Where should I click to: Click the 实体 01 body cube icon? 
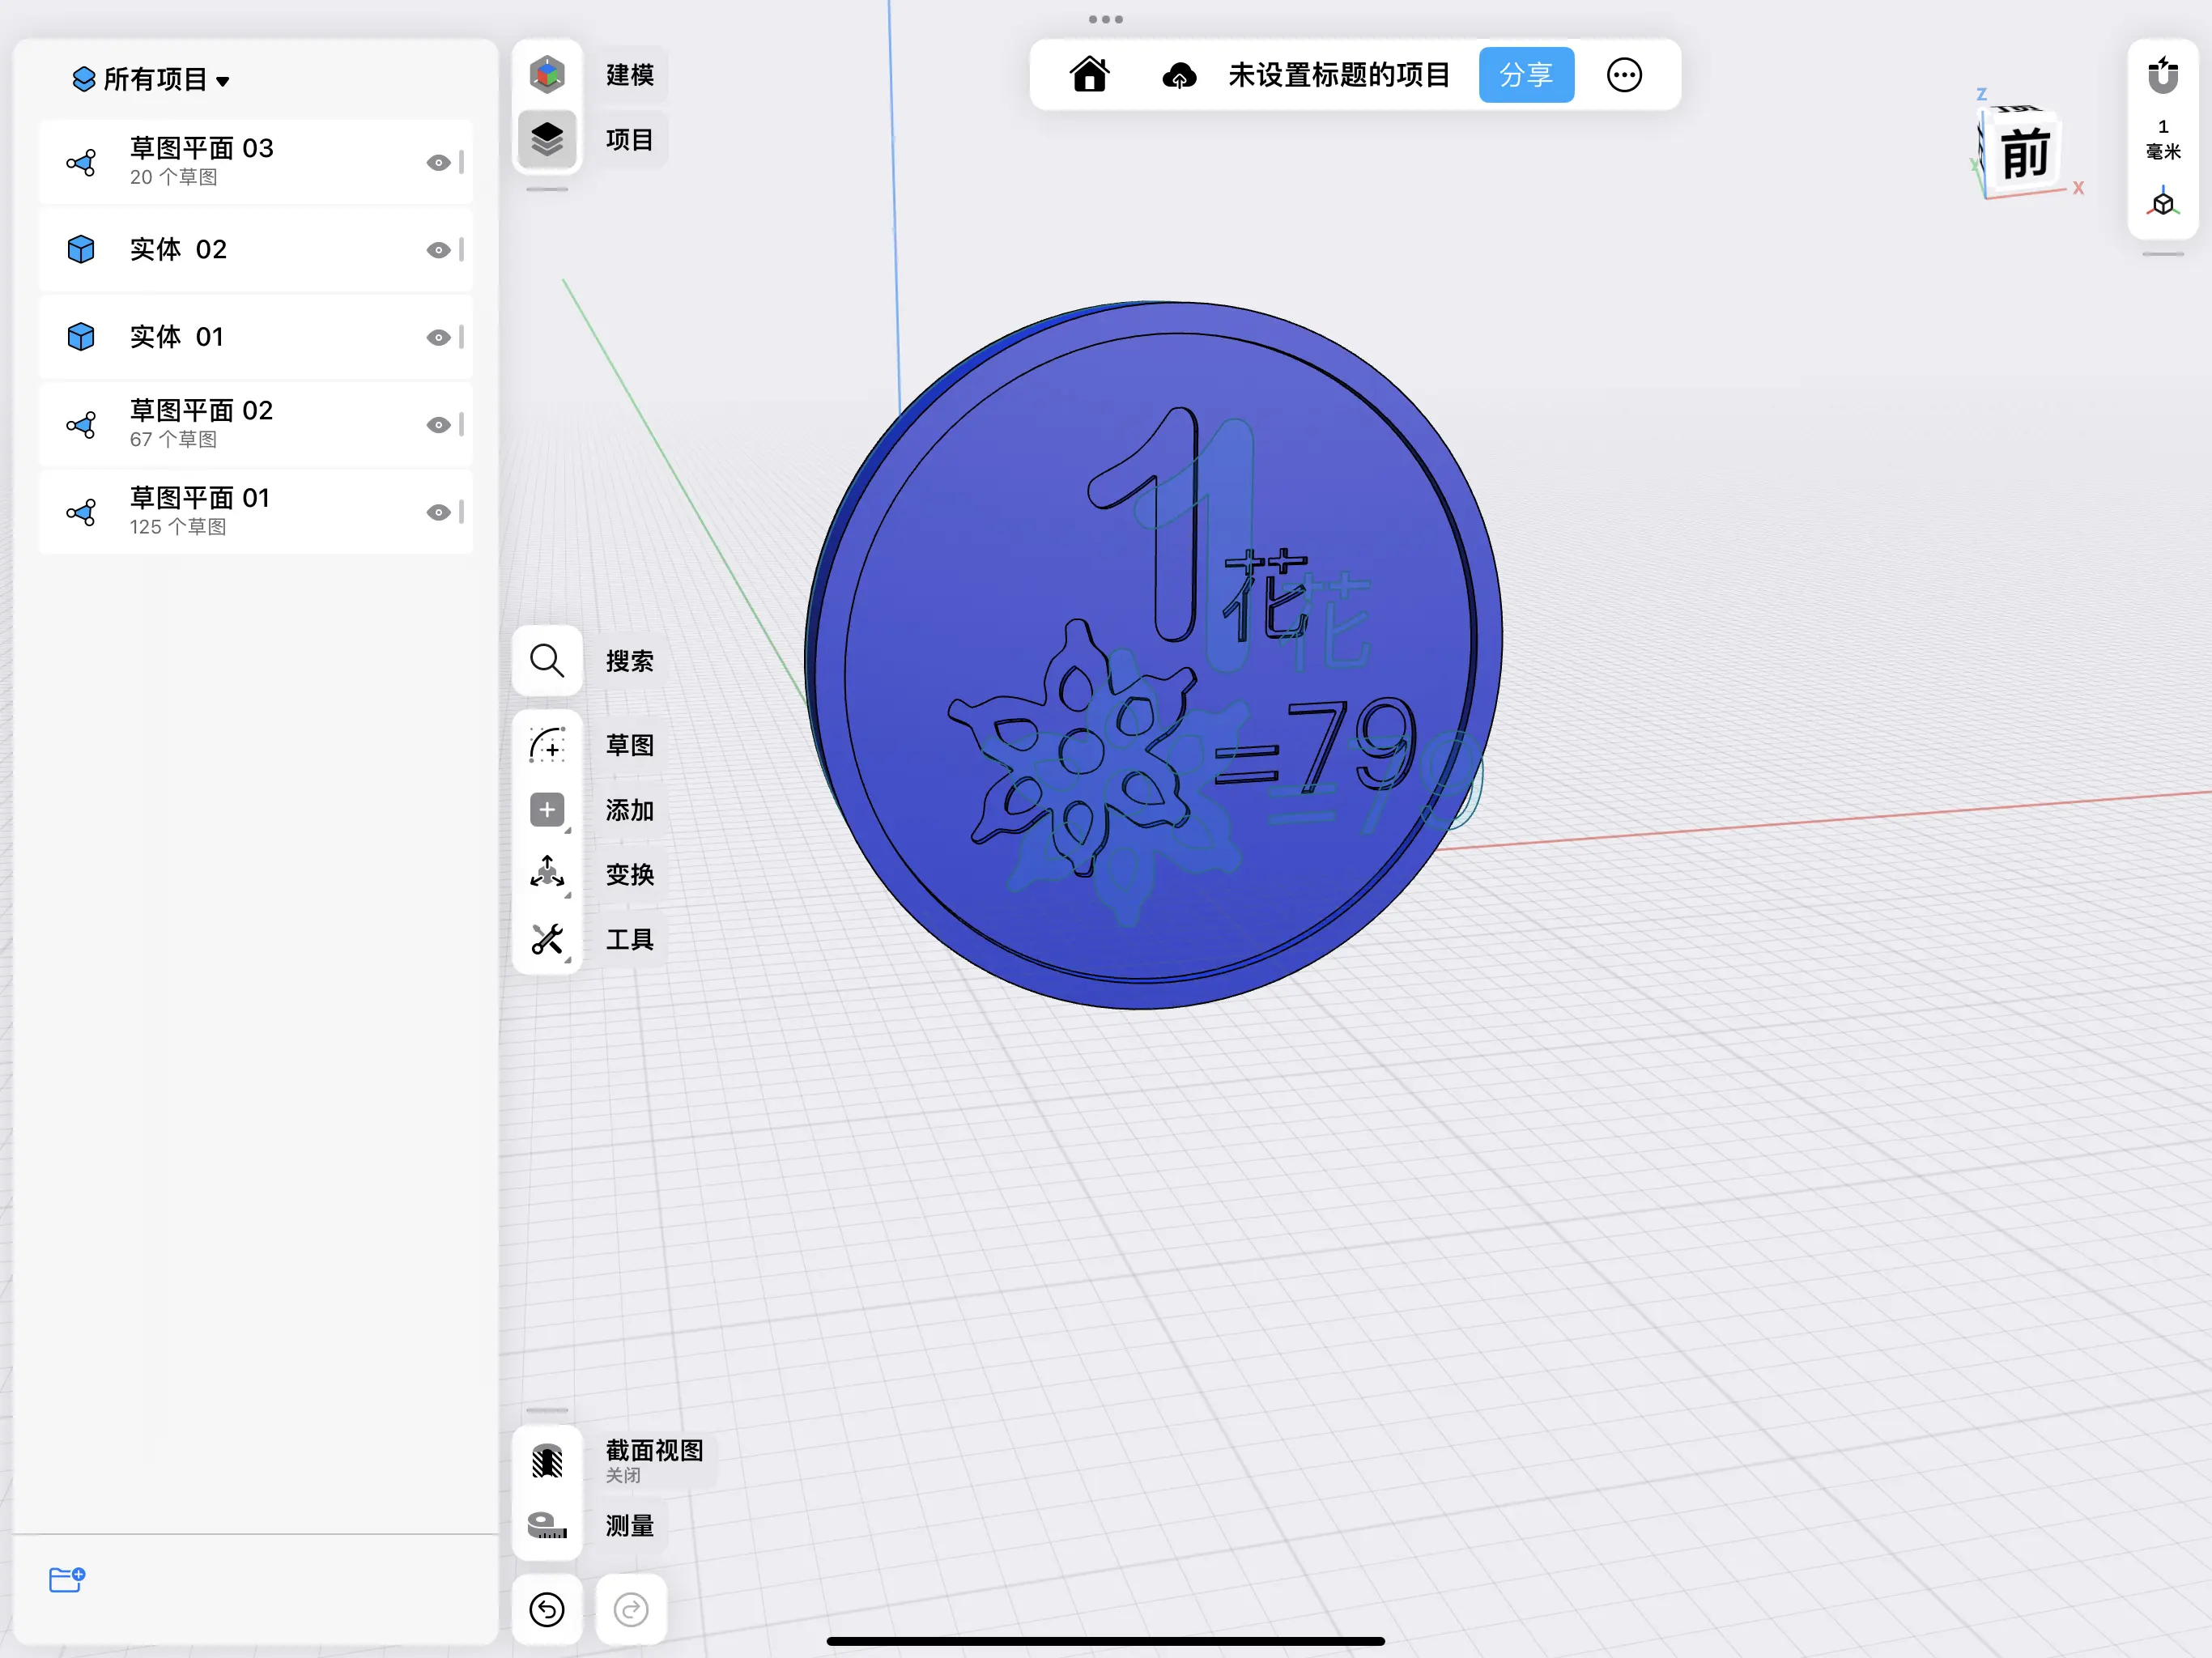pos(81,337)
